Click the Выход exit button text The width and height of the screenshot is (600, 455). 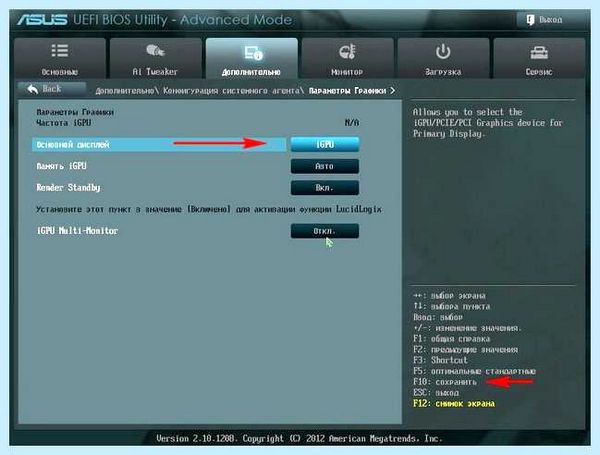click(x=551, y=20)
